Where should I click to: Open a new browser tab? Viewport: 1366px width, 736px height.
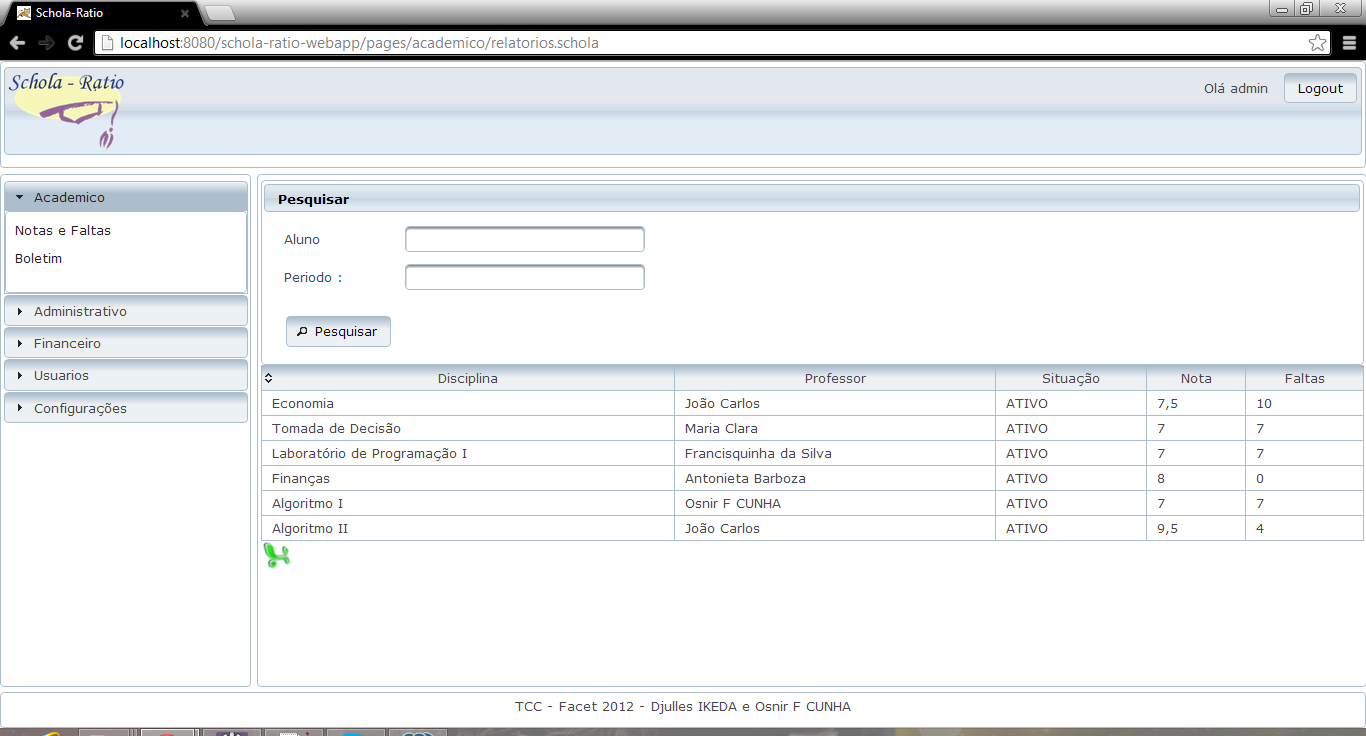(x=219, y=13)
